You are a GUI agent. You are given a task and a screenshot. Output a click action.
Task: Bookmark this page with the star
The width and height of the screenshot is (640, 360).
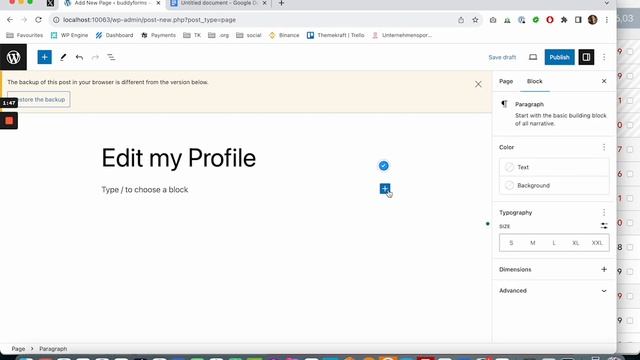475,20
